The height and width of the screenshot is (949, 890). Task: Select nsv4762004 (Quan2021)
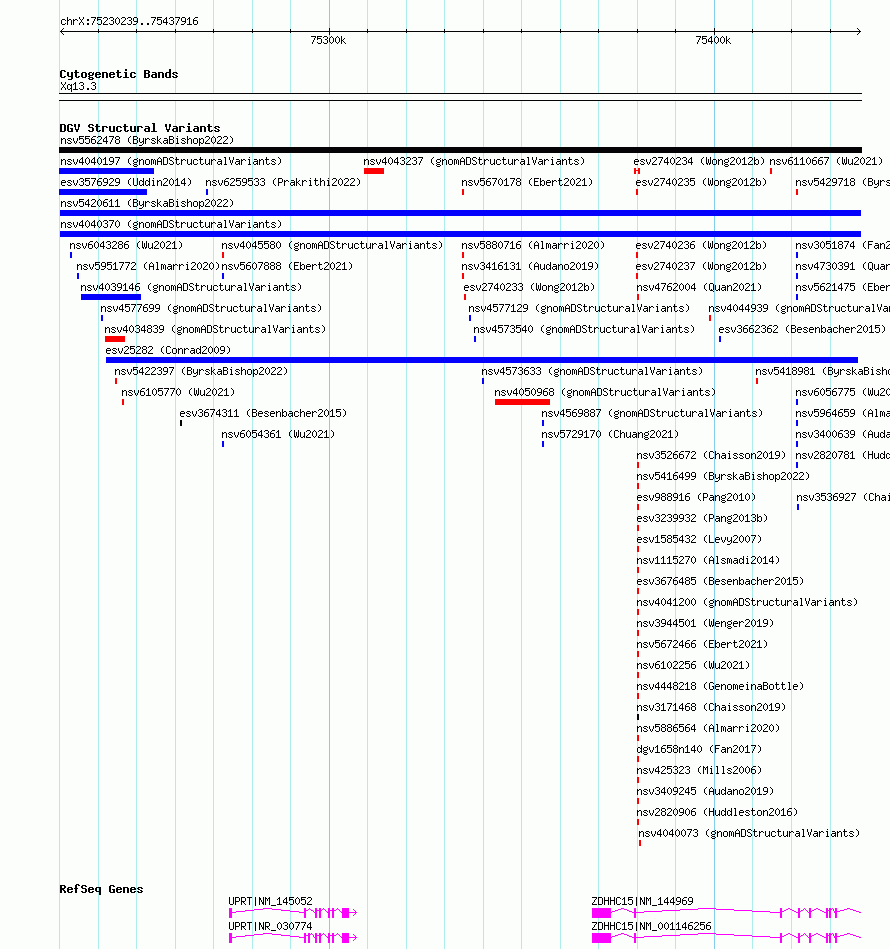click(699, 287)
